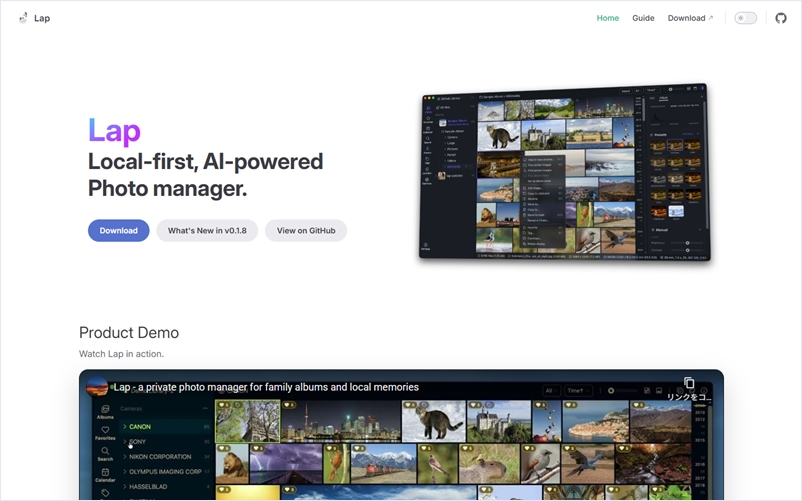
Task: Open the GitHub icon in the header
Action: point(781,18)
